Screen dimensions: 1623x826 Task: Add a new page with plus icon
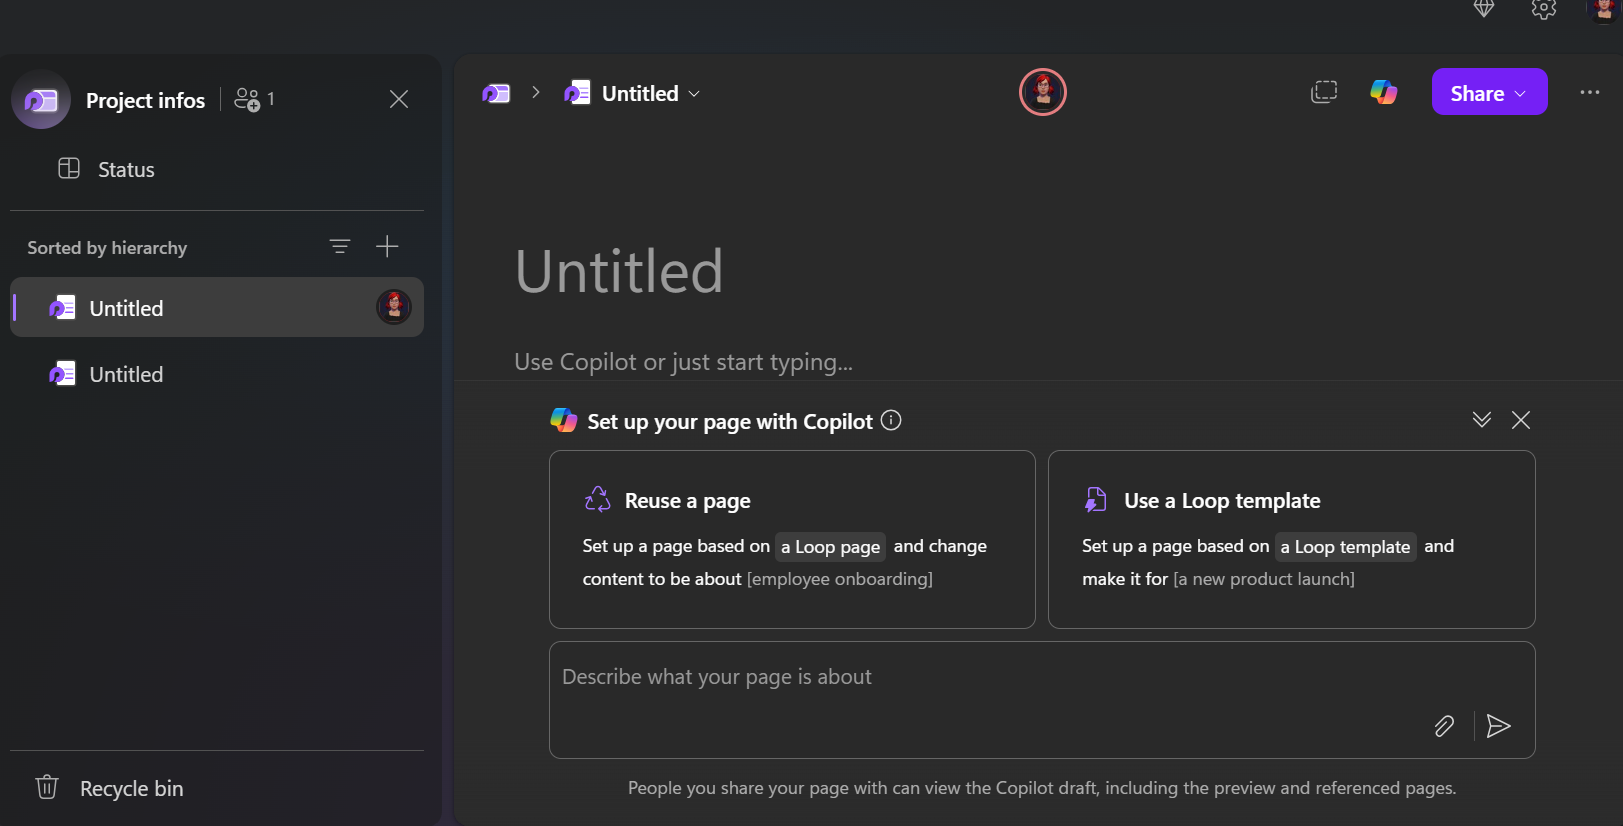(x=387, y=246)
